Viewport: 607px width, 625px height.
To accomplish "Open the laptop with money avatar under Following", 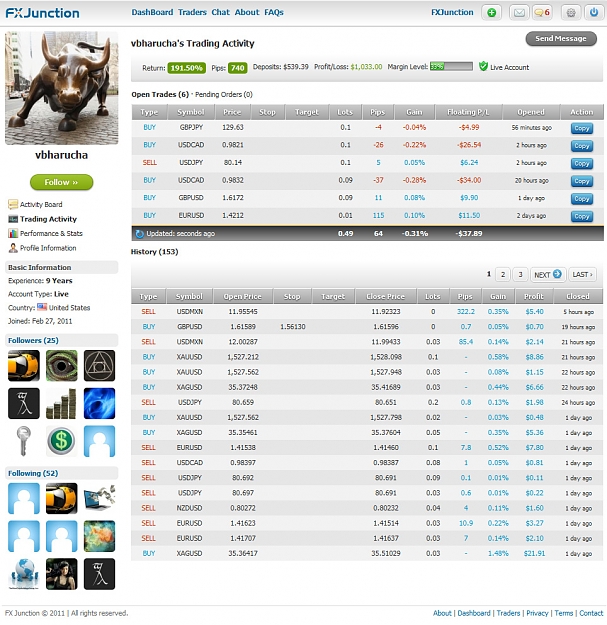I will [x=99, y=498].
